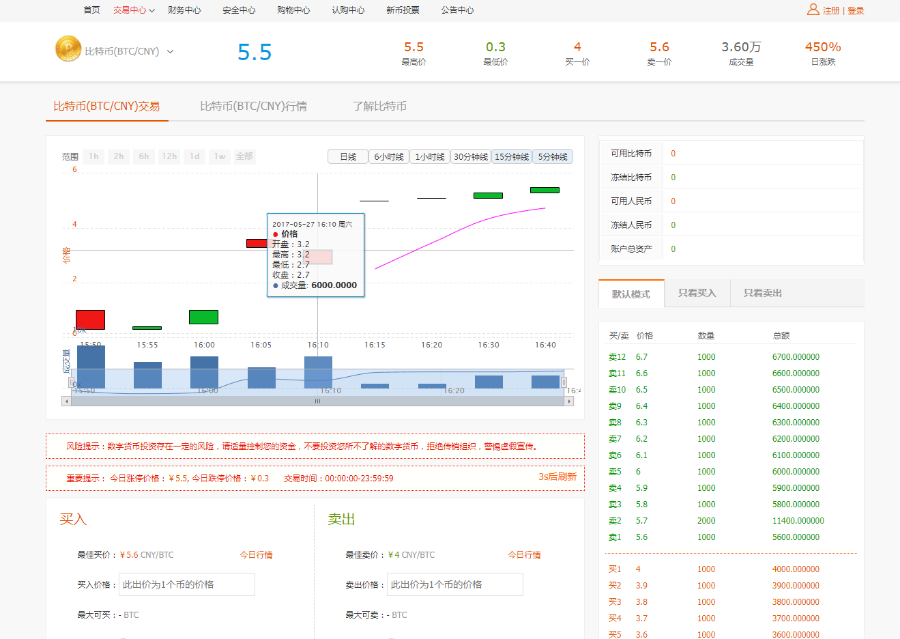Screen dimensions: 900x639
Task: Click the green candlestick at 16:00
Action: click(x=203, y=317)
